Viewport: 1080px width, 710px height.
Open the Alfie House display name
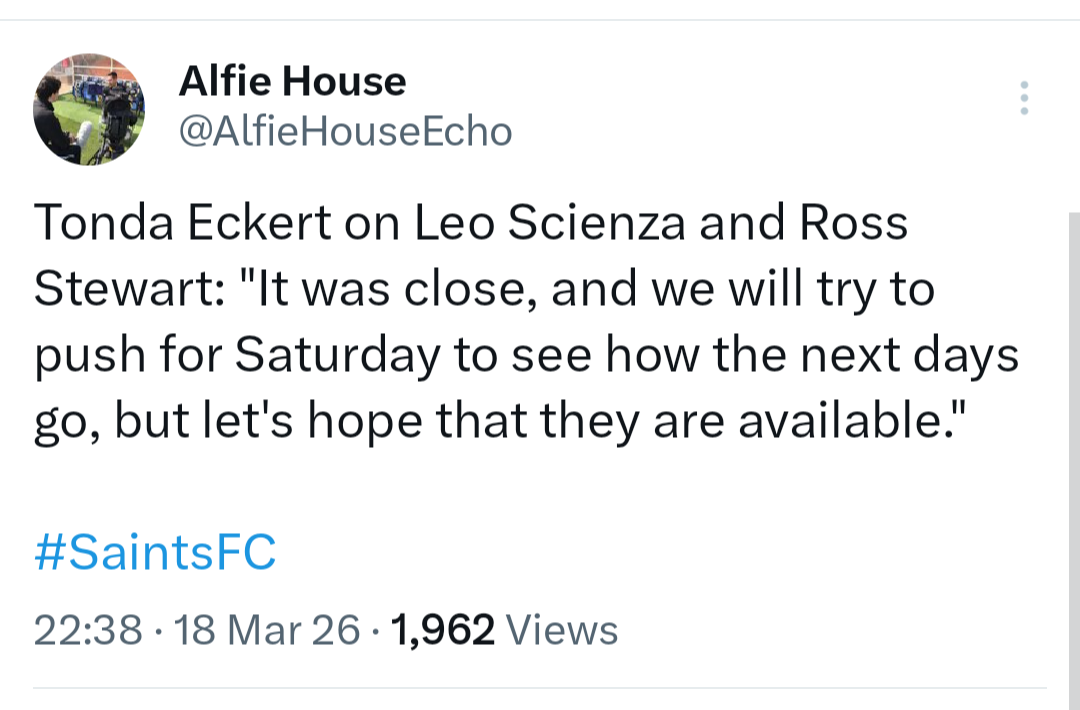[292, 81]
